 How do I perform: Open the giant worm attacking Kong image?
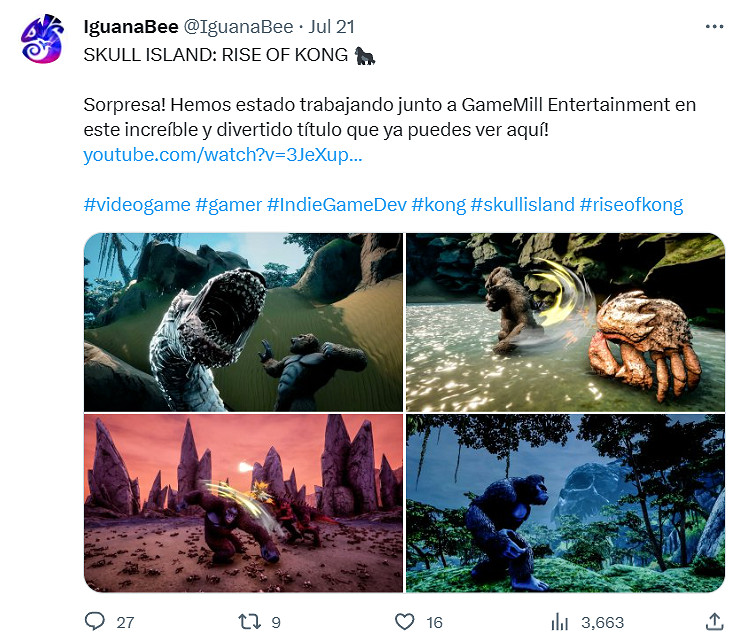click(244, 322)
